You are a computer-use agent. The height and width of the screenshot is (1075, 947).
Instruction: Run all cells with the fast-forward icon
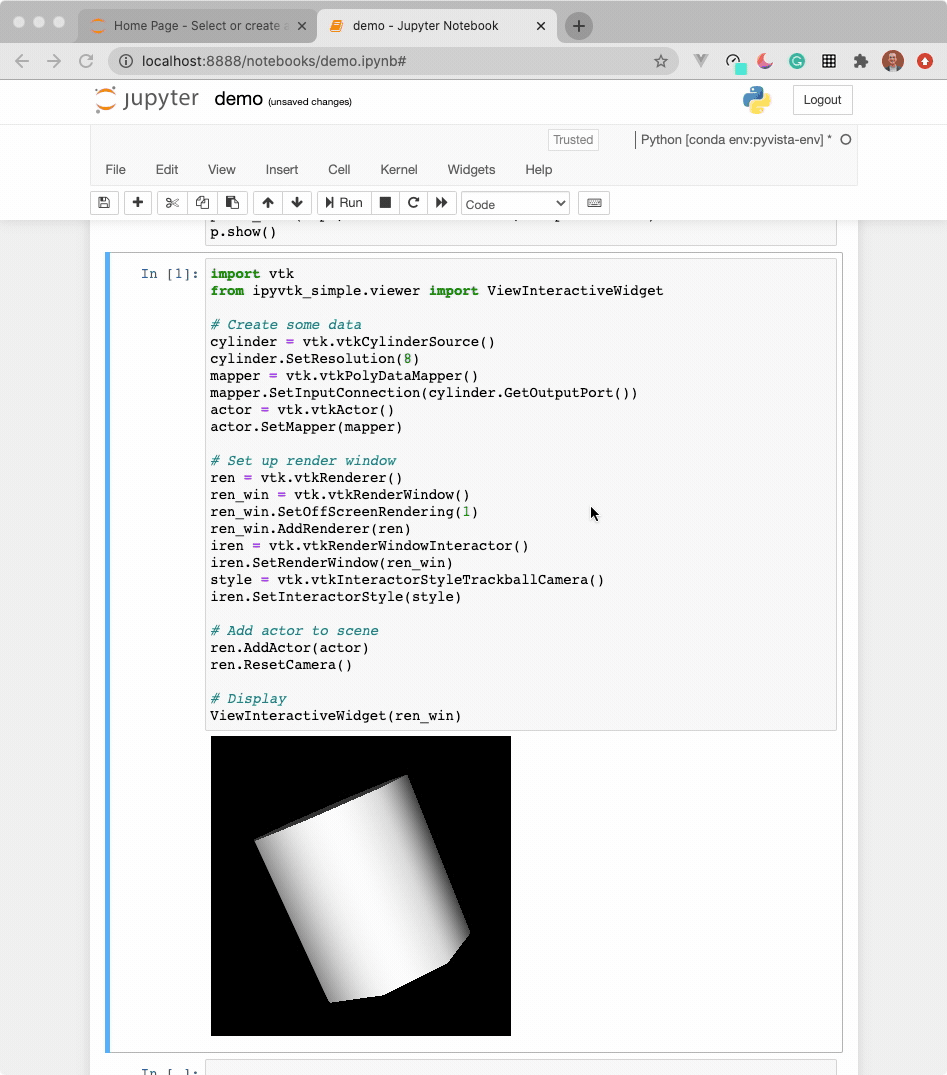(x=442, y=202)
